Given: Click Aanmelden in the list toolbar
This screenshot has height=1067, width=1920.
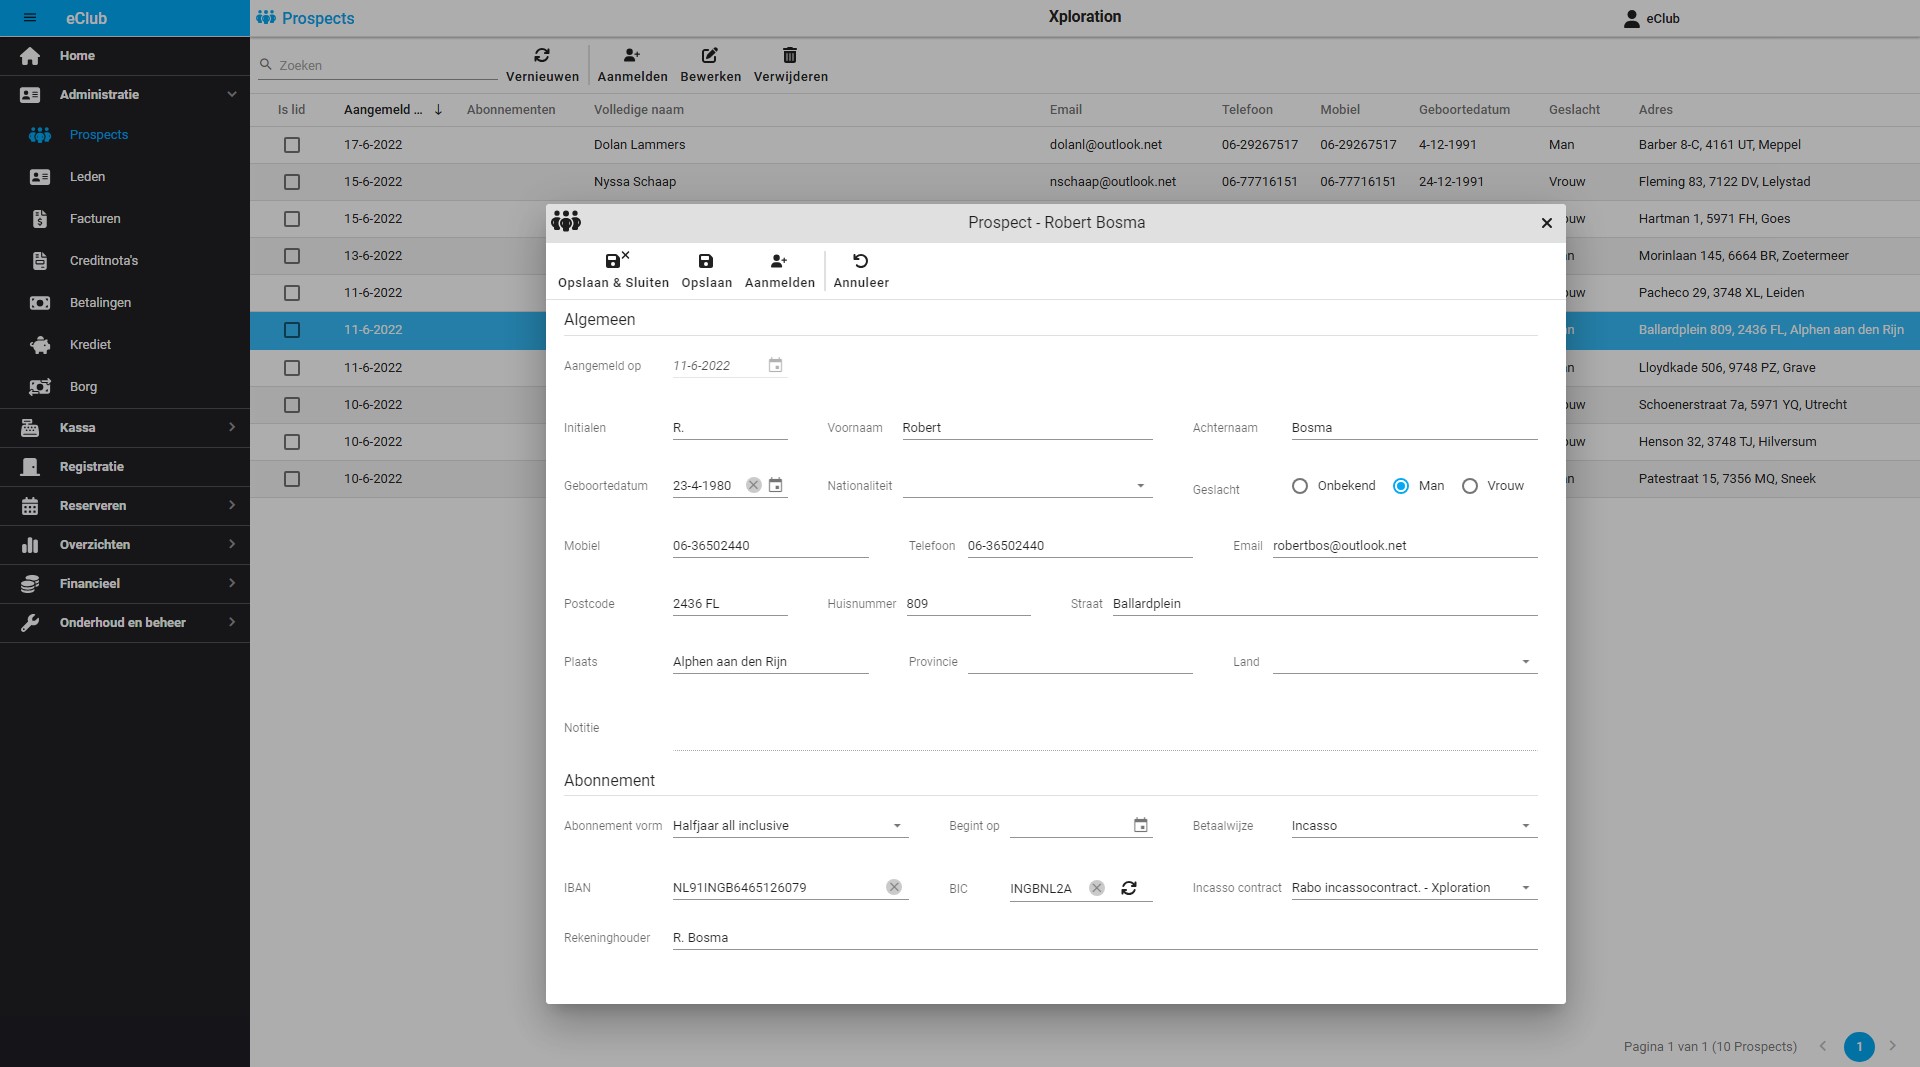Looking at the screenshot, I should click(632, 65).
